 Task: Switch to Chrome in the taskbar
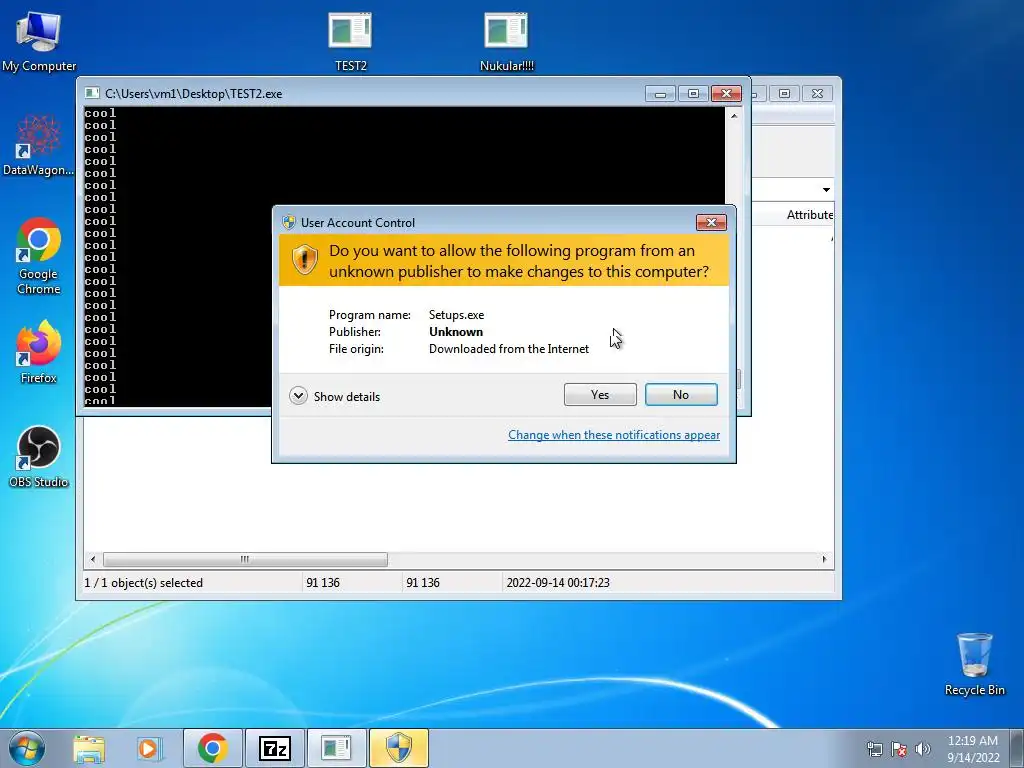[213, 748]
